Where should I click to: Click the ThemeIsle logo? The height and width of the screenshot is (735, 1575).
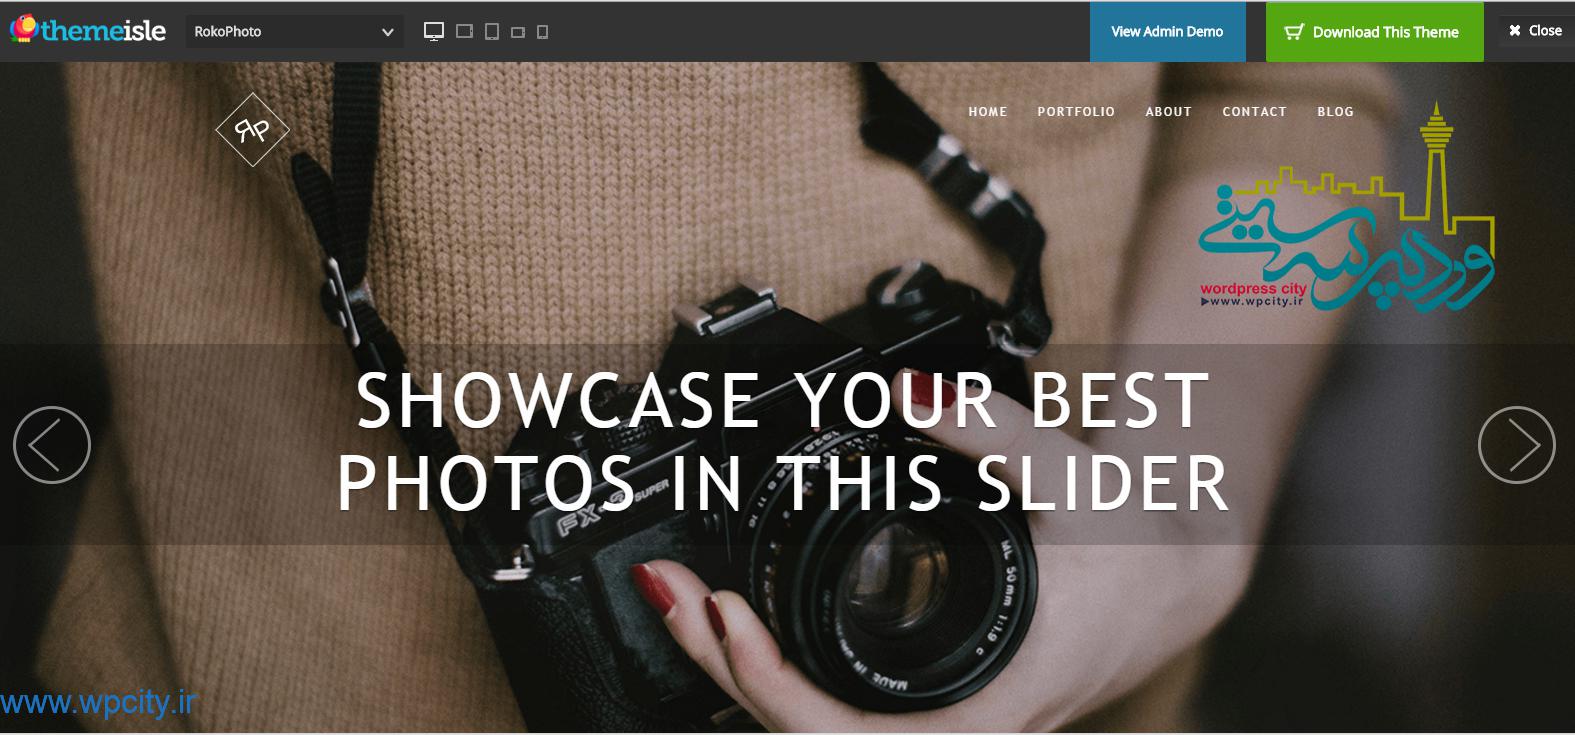pos(88,30)
